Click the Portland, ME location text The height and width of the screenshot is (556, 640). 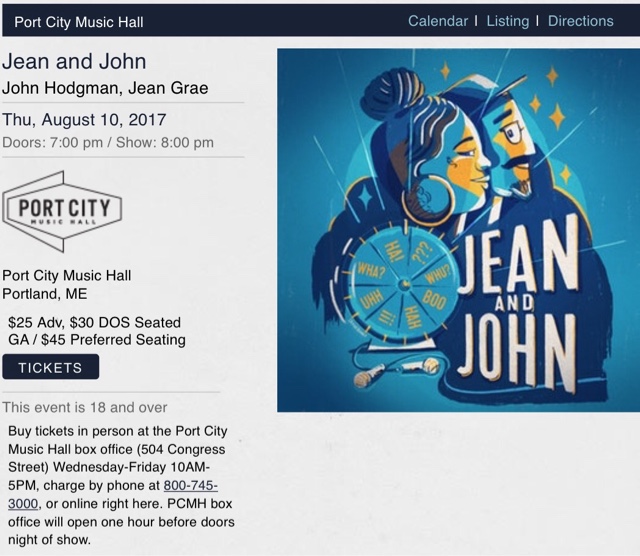(44, 294)
